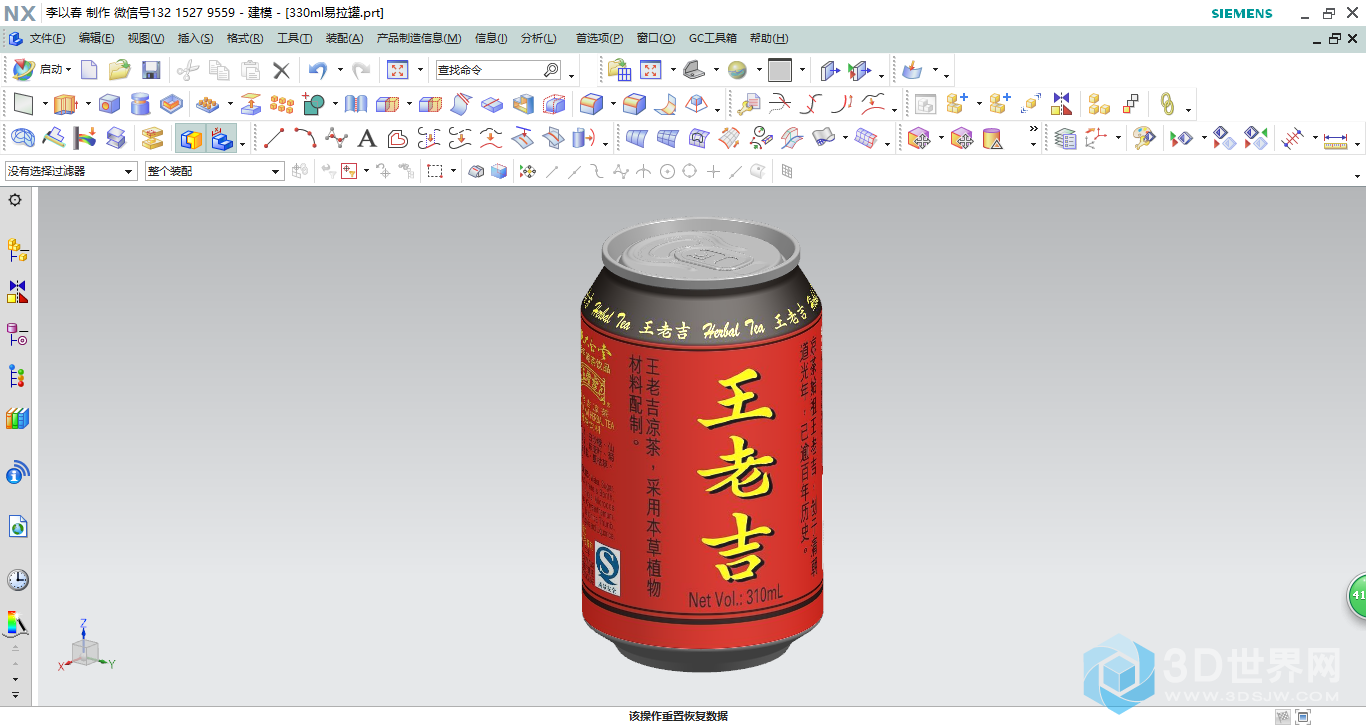The width and height of the screenshot is (1366, 728).
Task: Expand the Fit view options dropdown arrow
Action: coord(420,70)
